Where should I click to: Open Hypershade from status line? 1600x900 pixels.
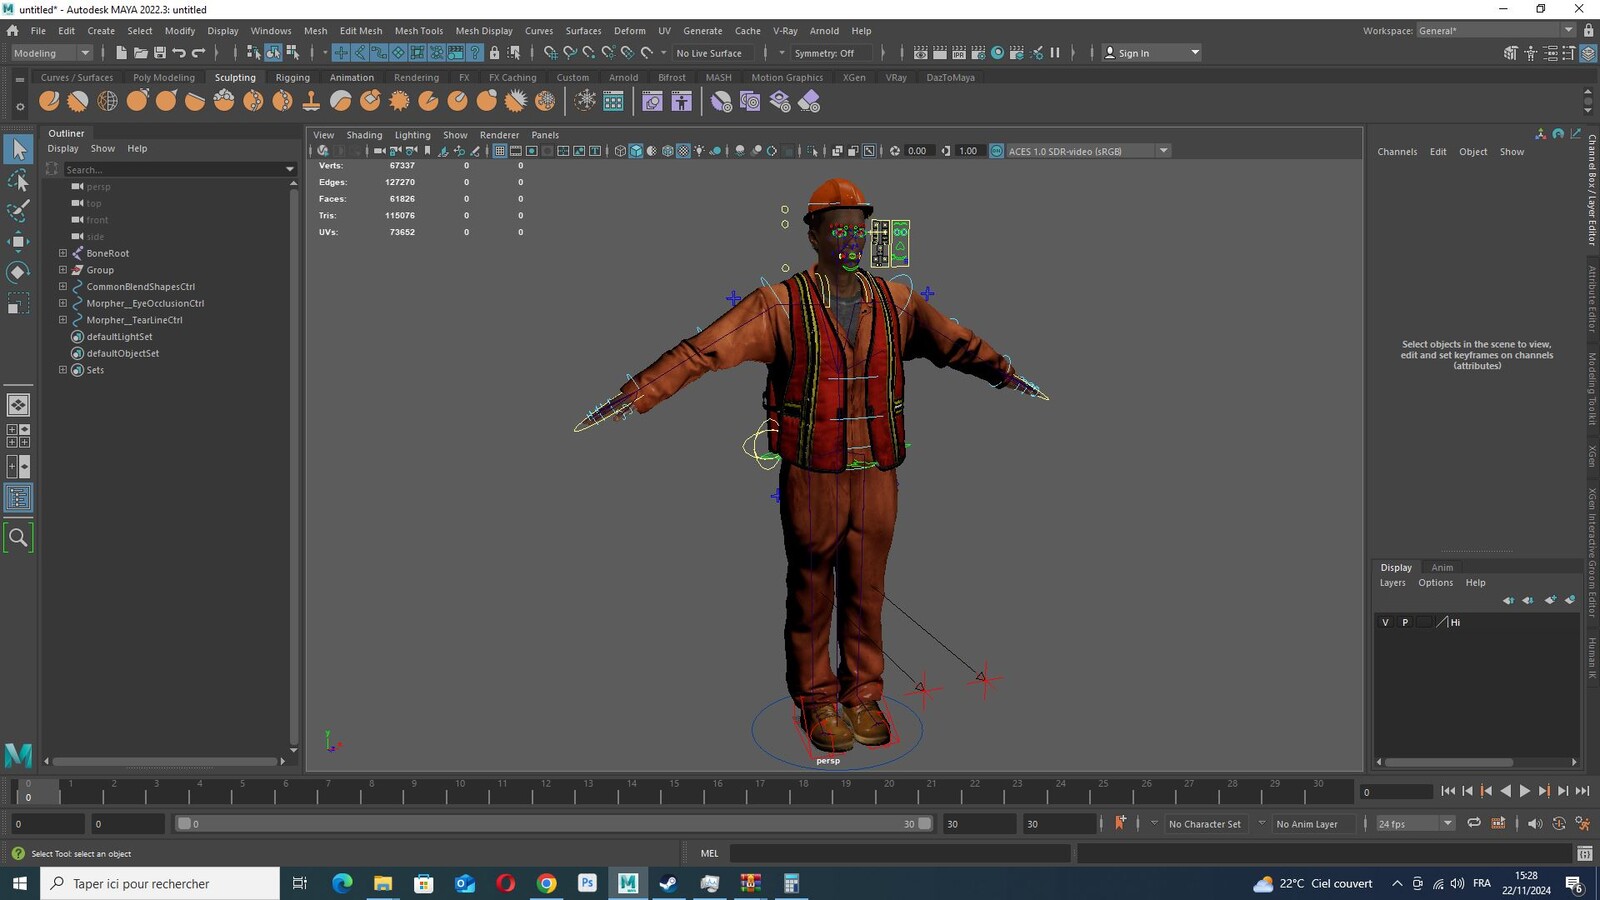(x=997, y=53)
